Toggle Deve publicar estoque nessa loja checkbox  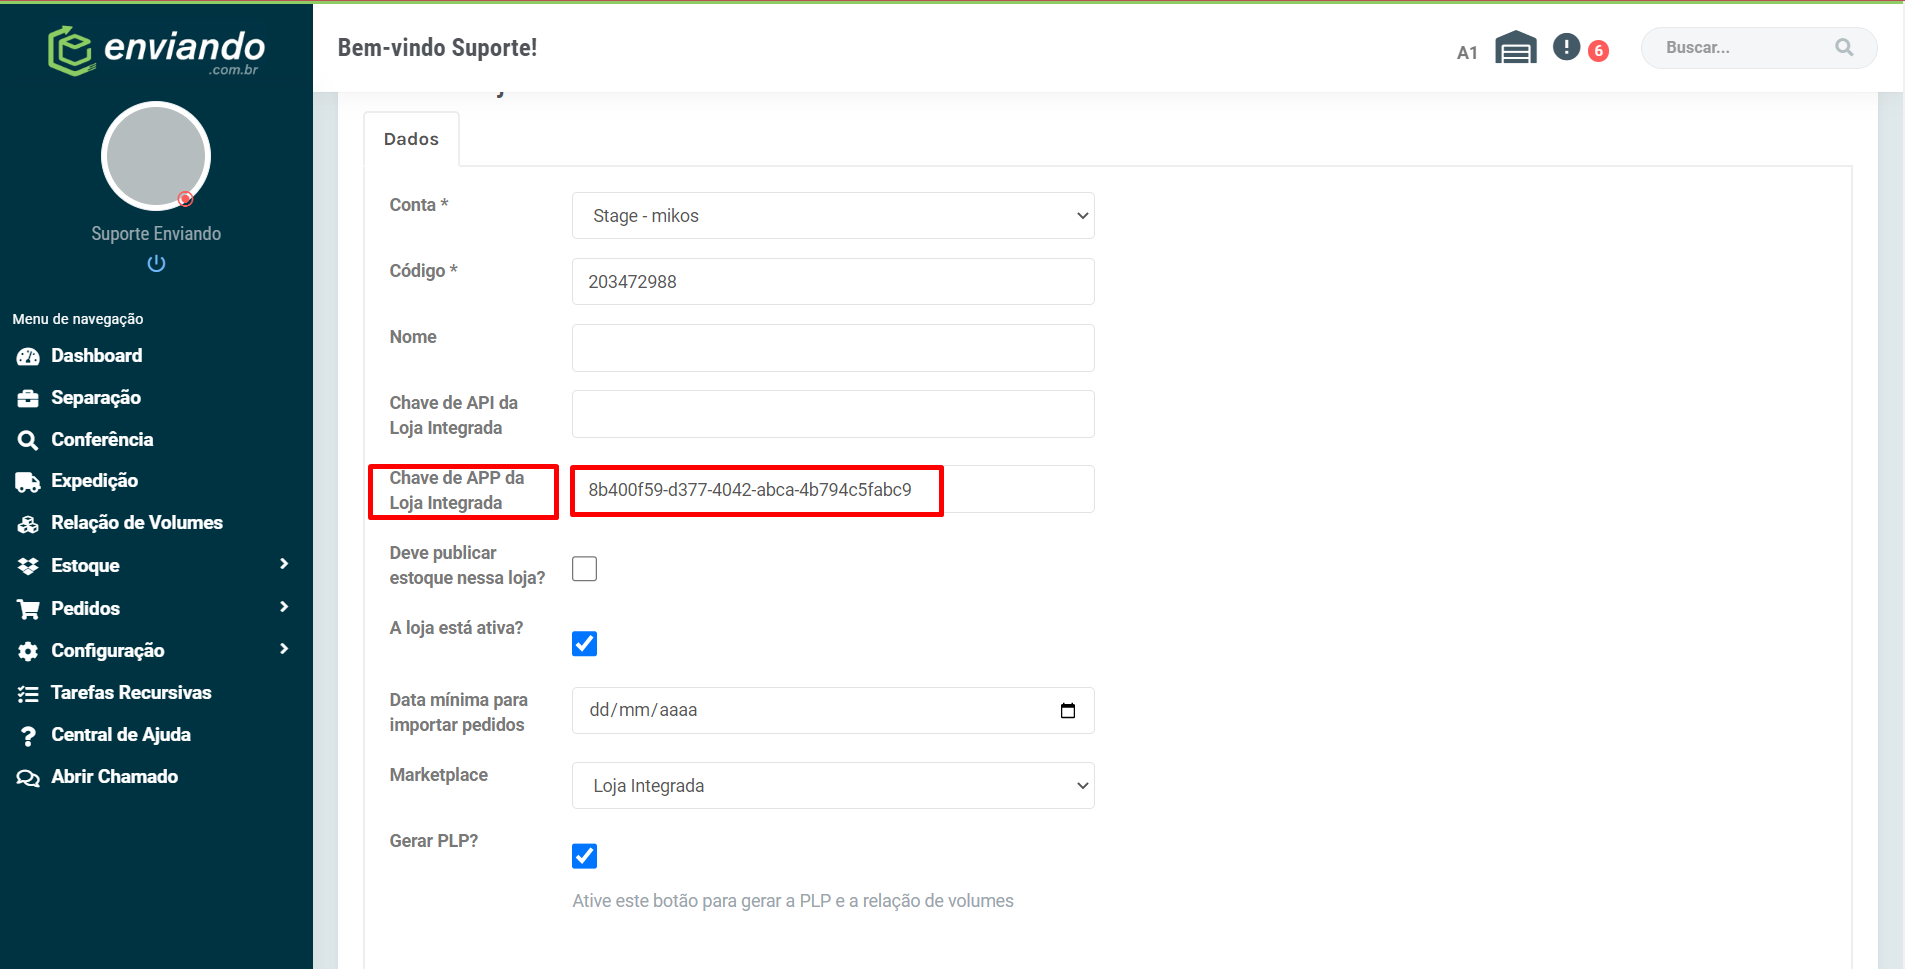click(585, 569)
